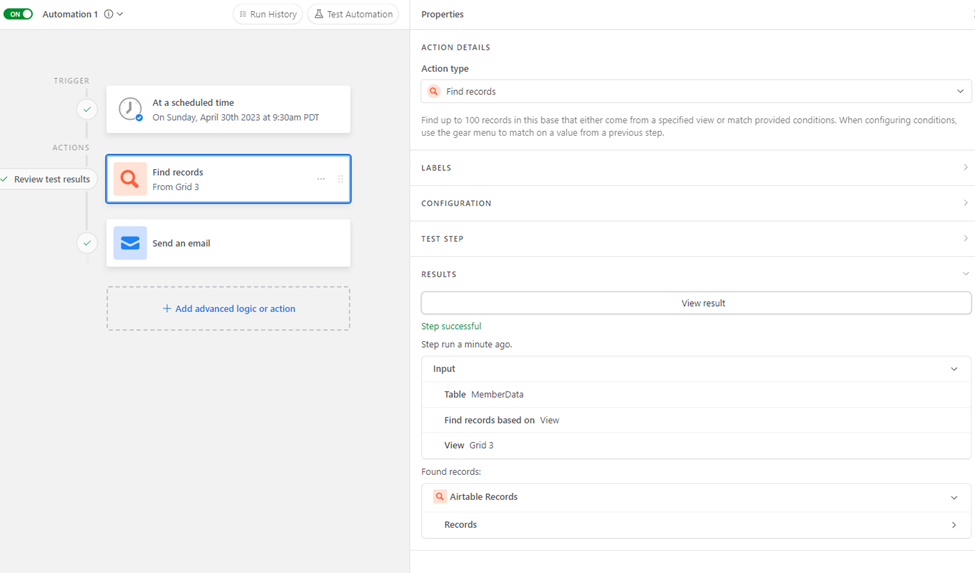This screenshot has width=975, height=573.
Task: Open the Automation 1 name dropdown arrow
Action: pos(120,14)
